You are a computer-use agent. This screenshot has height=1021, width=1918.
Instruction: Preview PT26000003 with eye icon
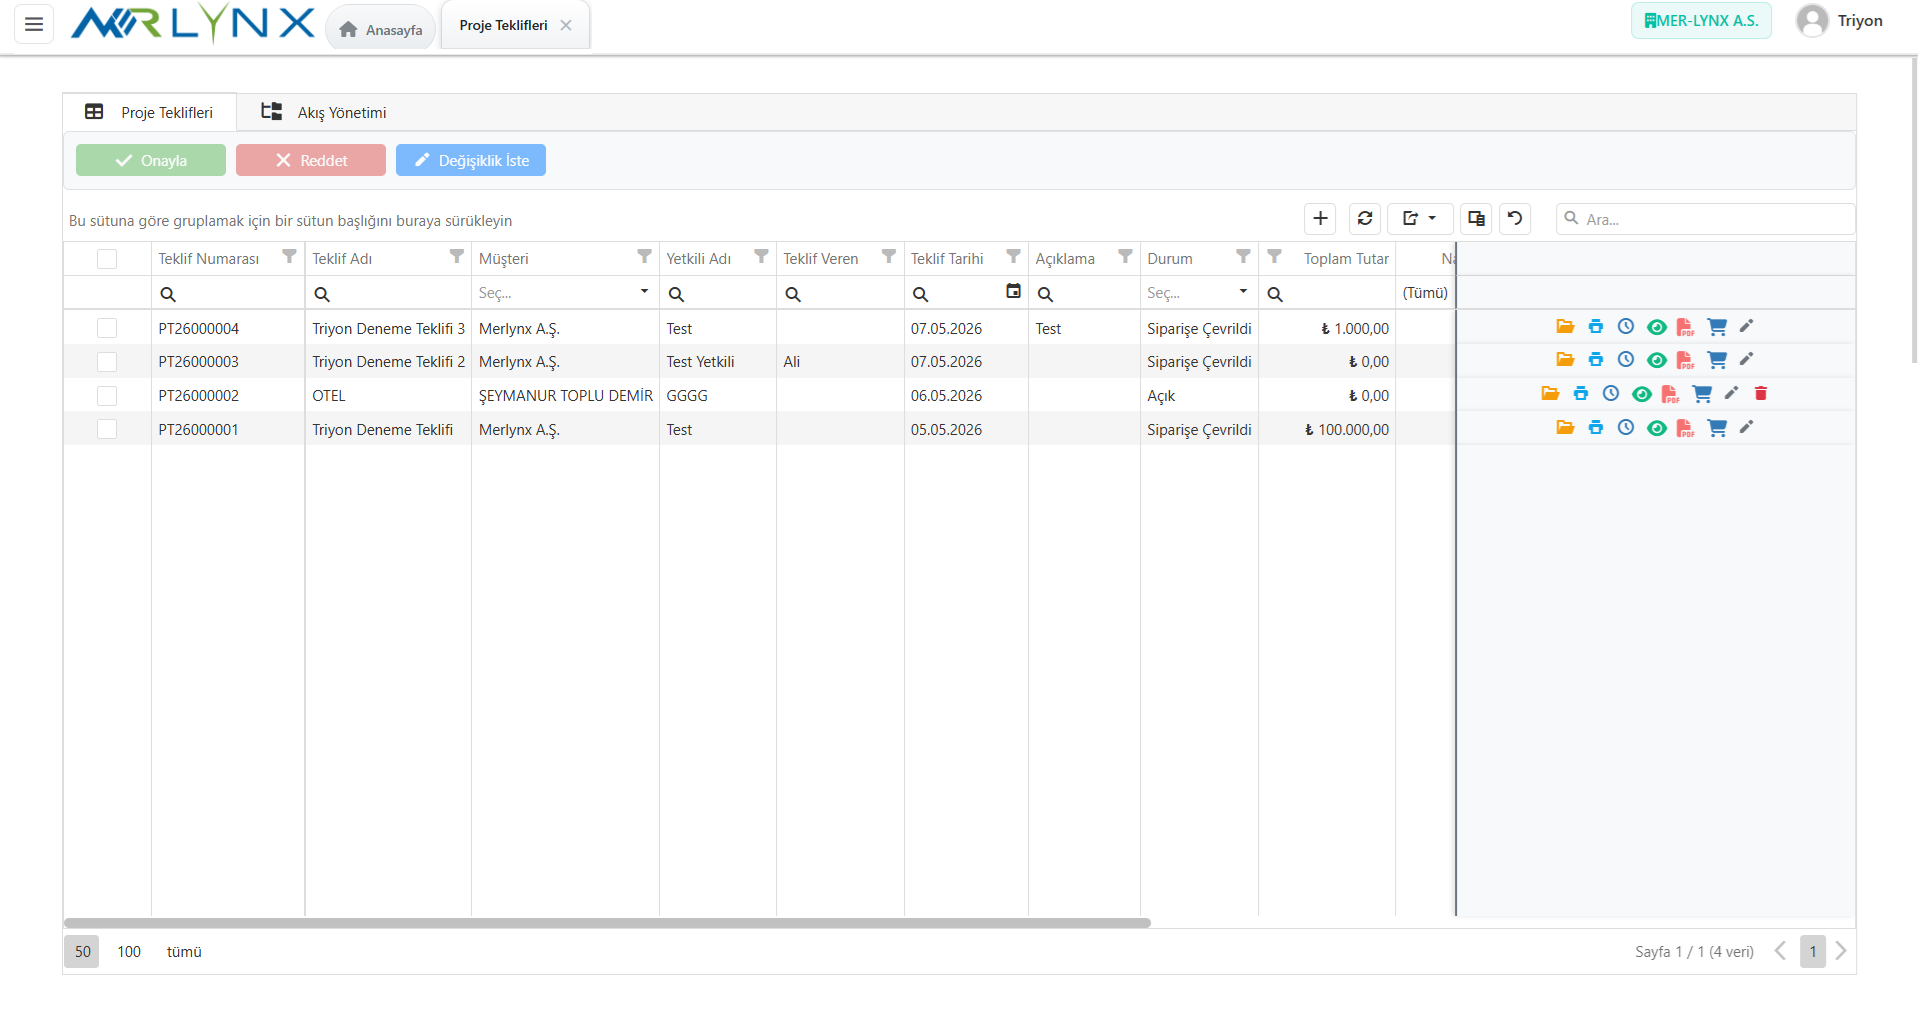(1657, 360)
